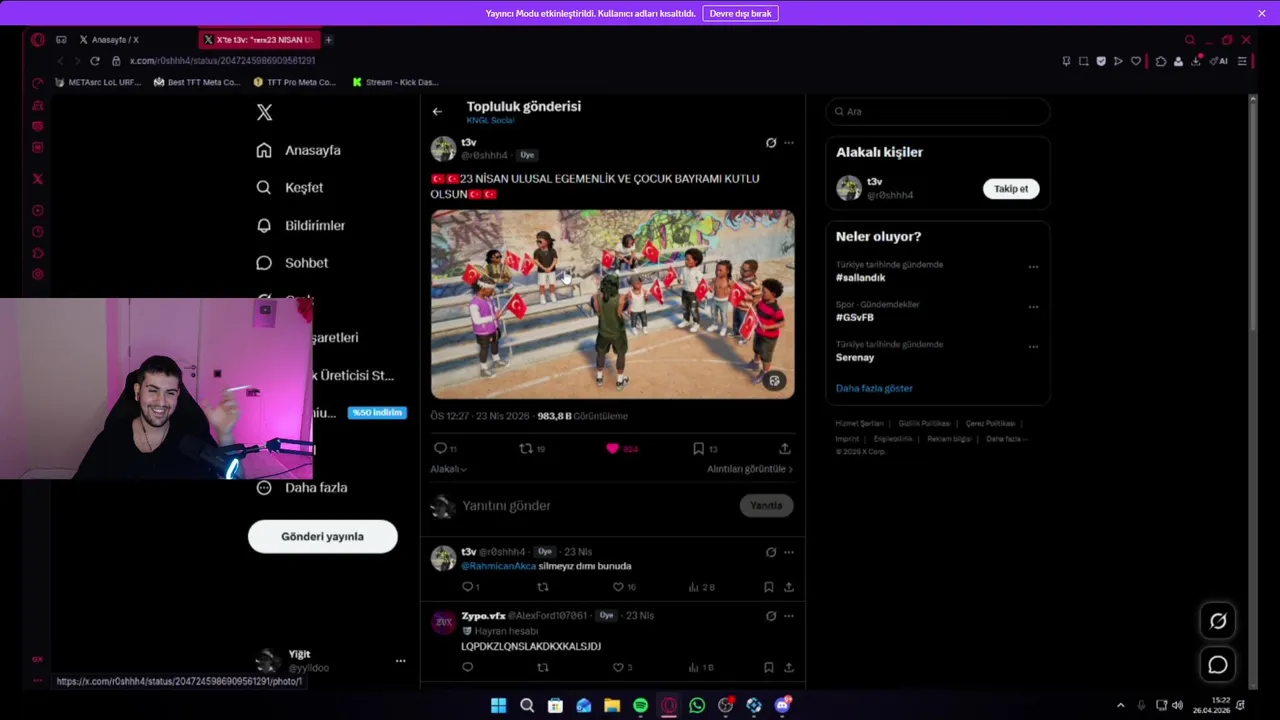This screenshot has width=1280, height=720.
Task: Open Keşfet in the sidebar
Action: 290,188
